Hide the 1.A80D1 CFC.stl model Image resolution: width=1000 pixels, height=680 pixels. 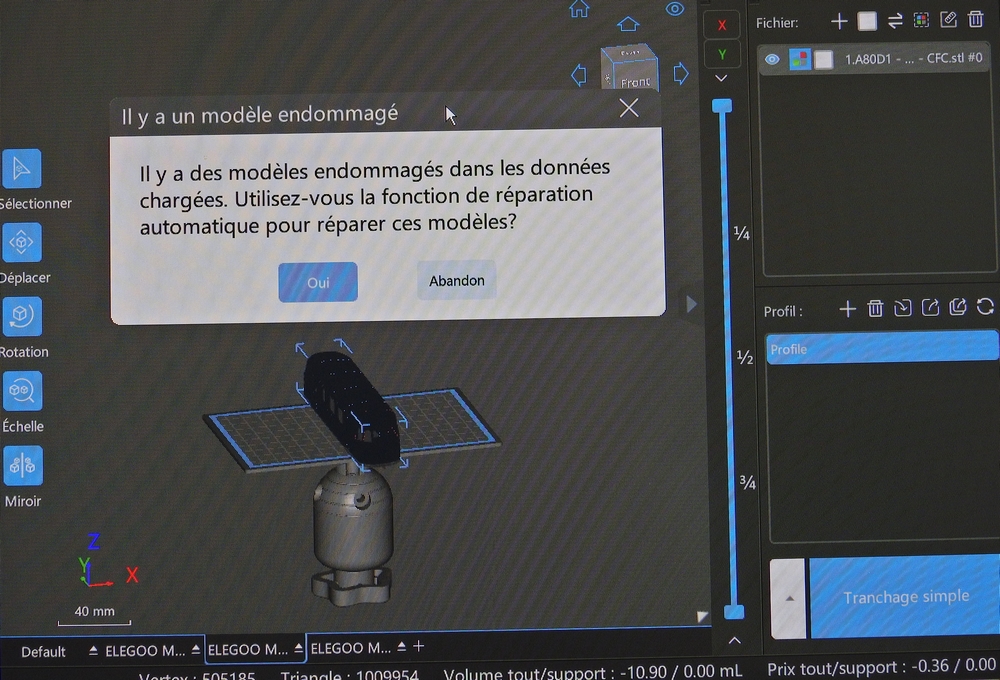point(772,59)
